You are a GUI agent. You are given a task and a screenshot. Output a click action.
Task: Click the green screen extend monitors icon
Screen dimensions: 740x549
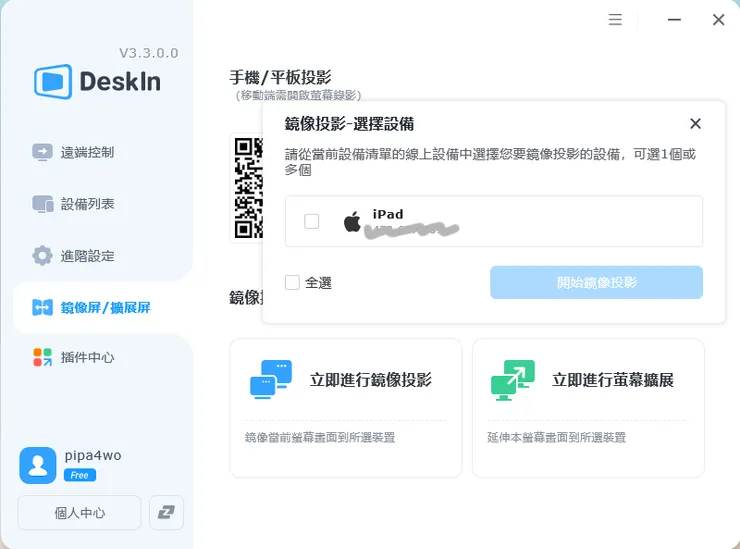(513, 380)
